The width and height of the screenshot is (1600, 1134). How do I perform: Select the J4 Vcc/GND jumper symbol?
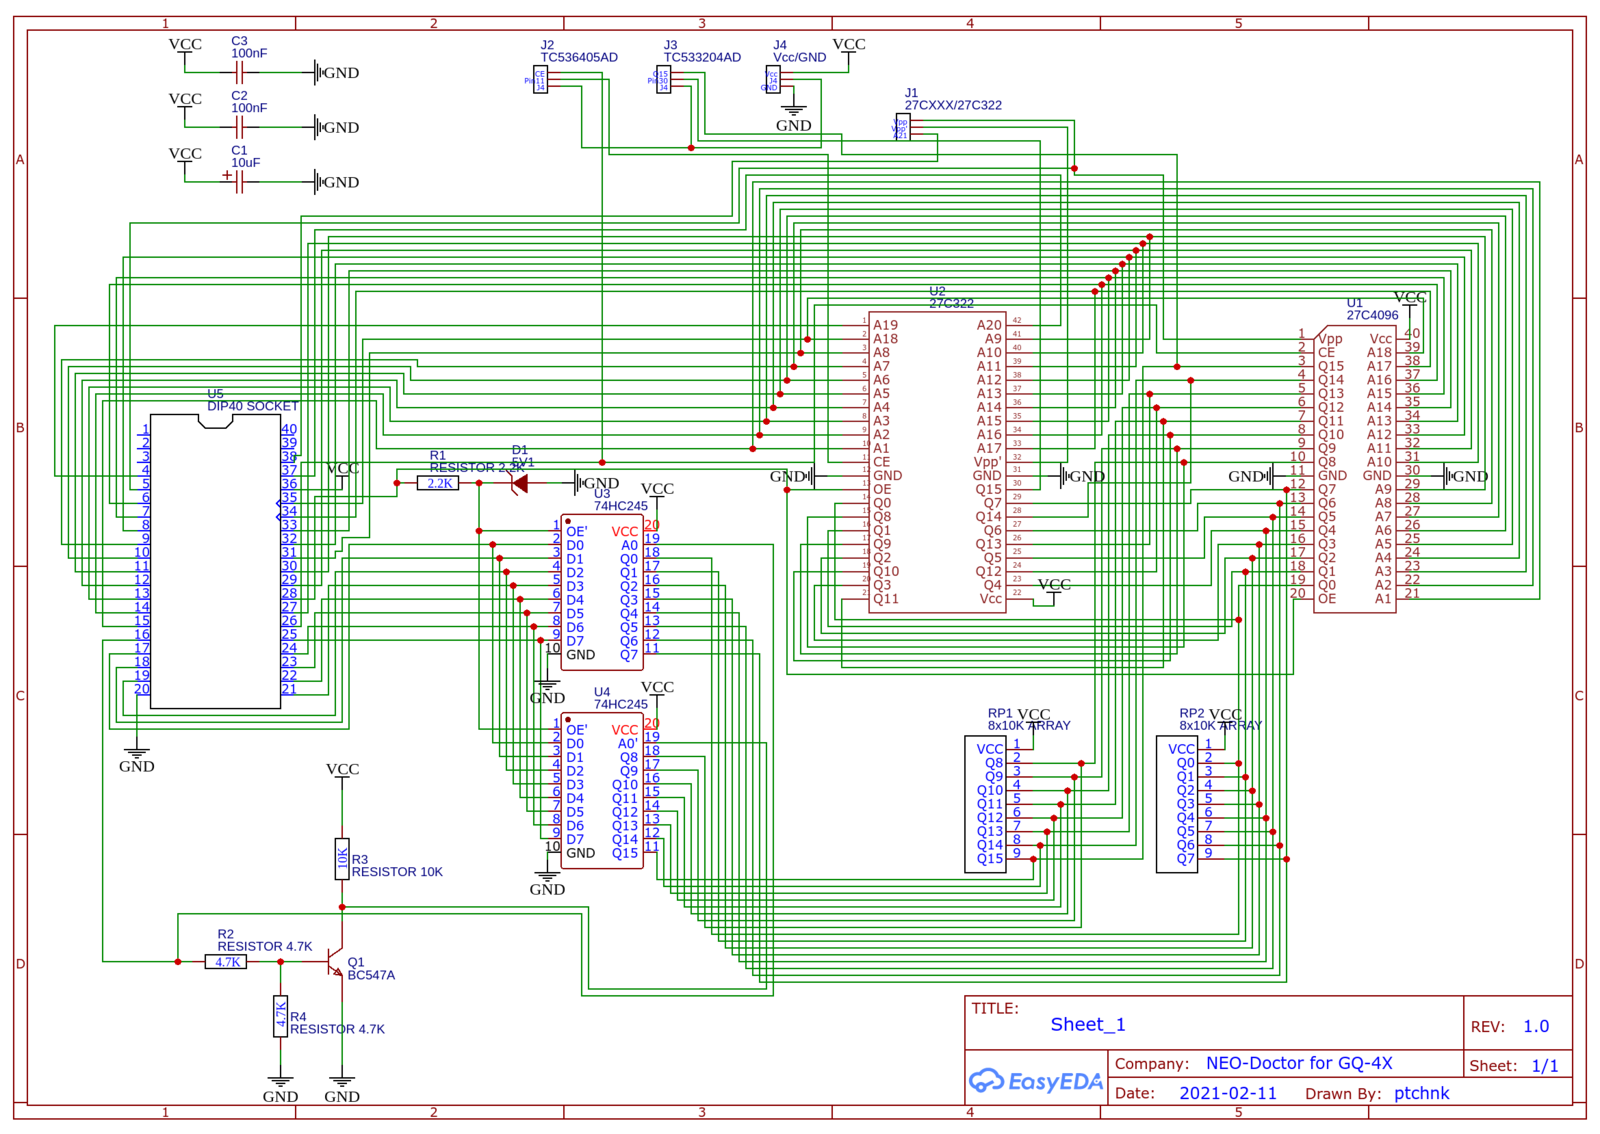(772, 80)
